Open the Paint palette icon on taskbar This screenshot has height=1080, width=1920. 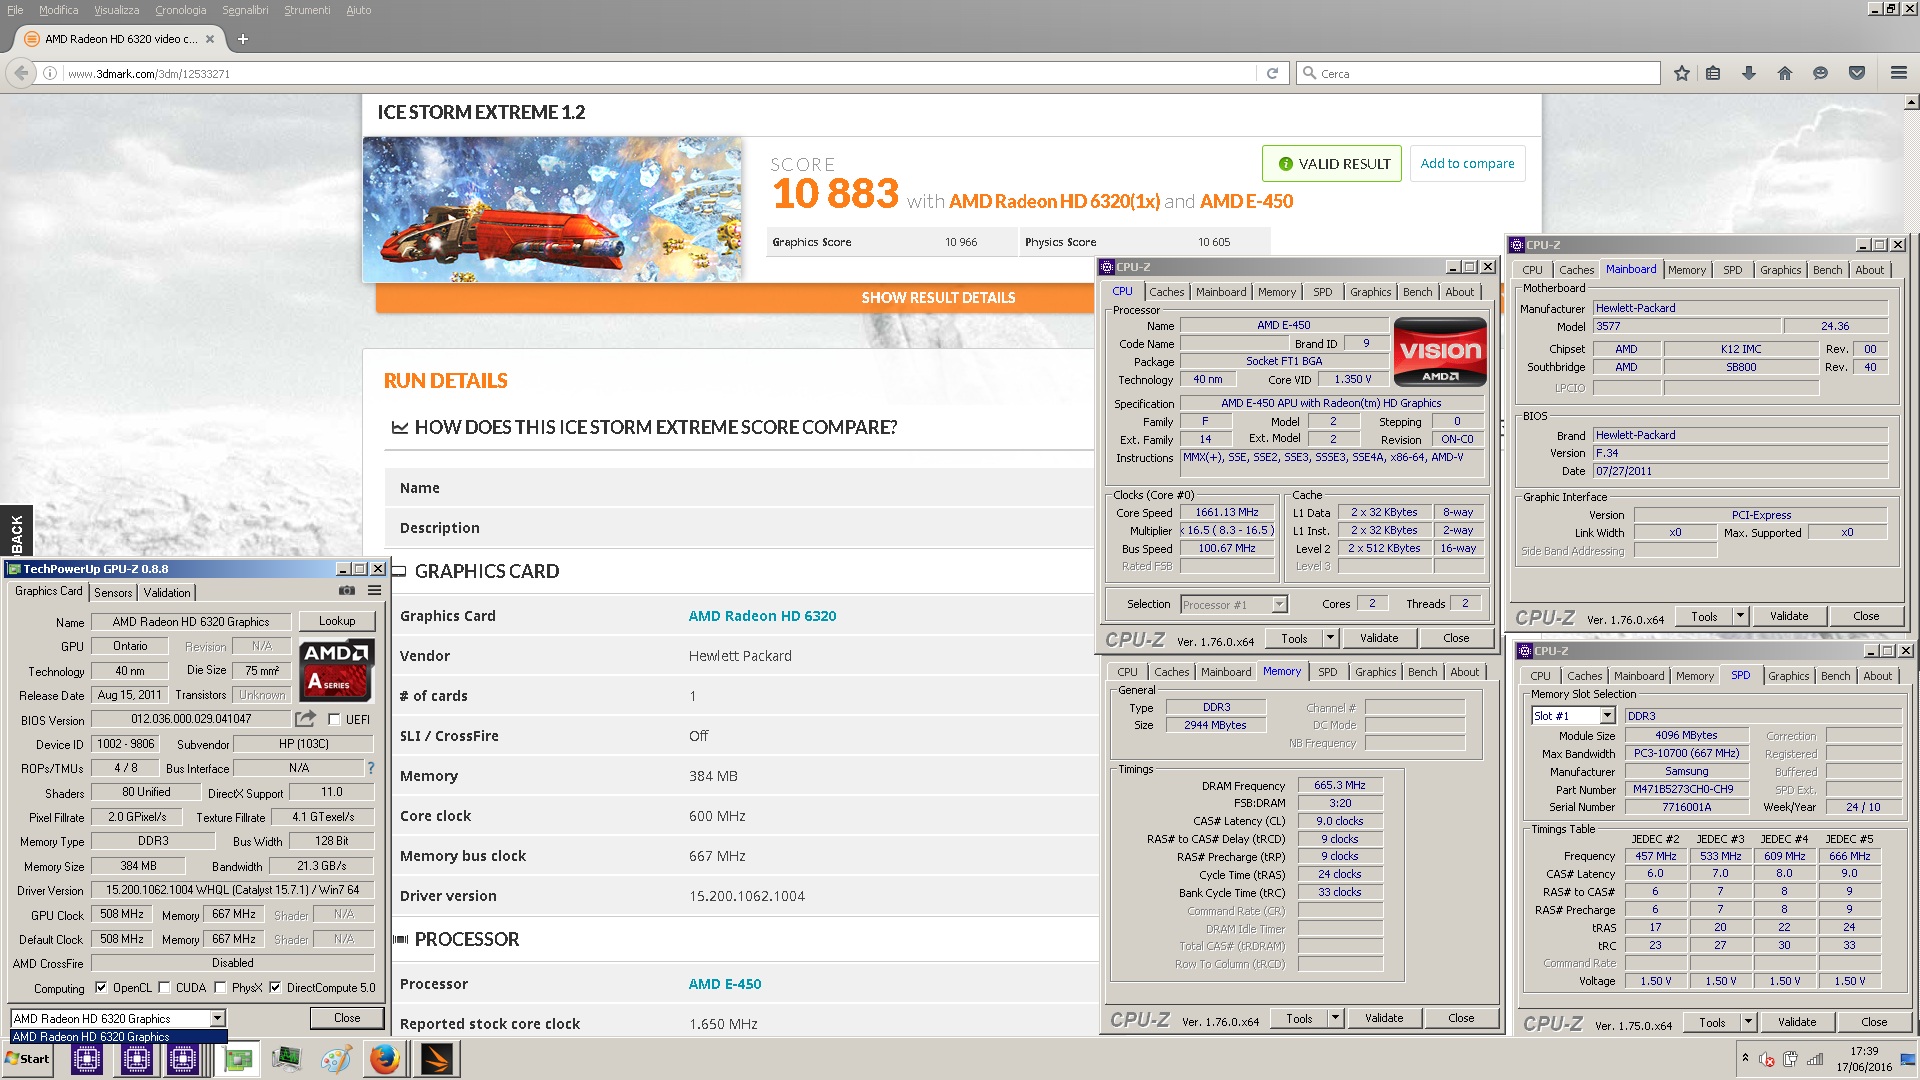[x=336, y=1059]
